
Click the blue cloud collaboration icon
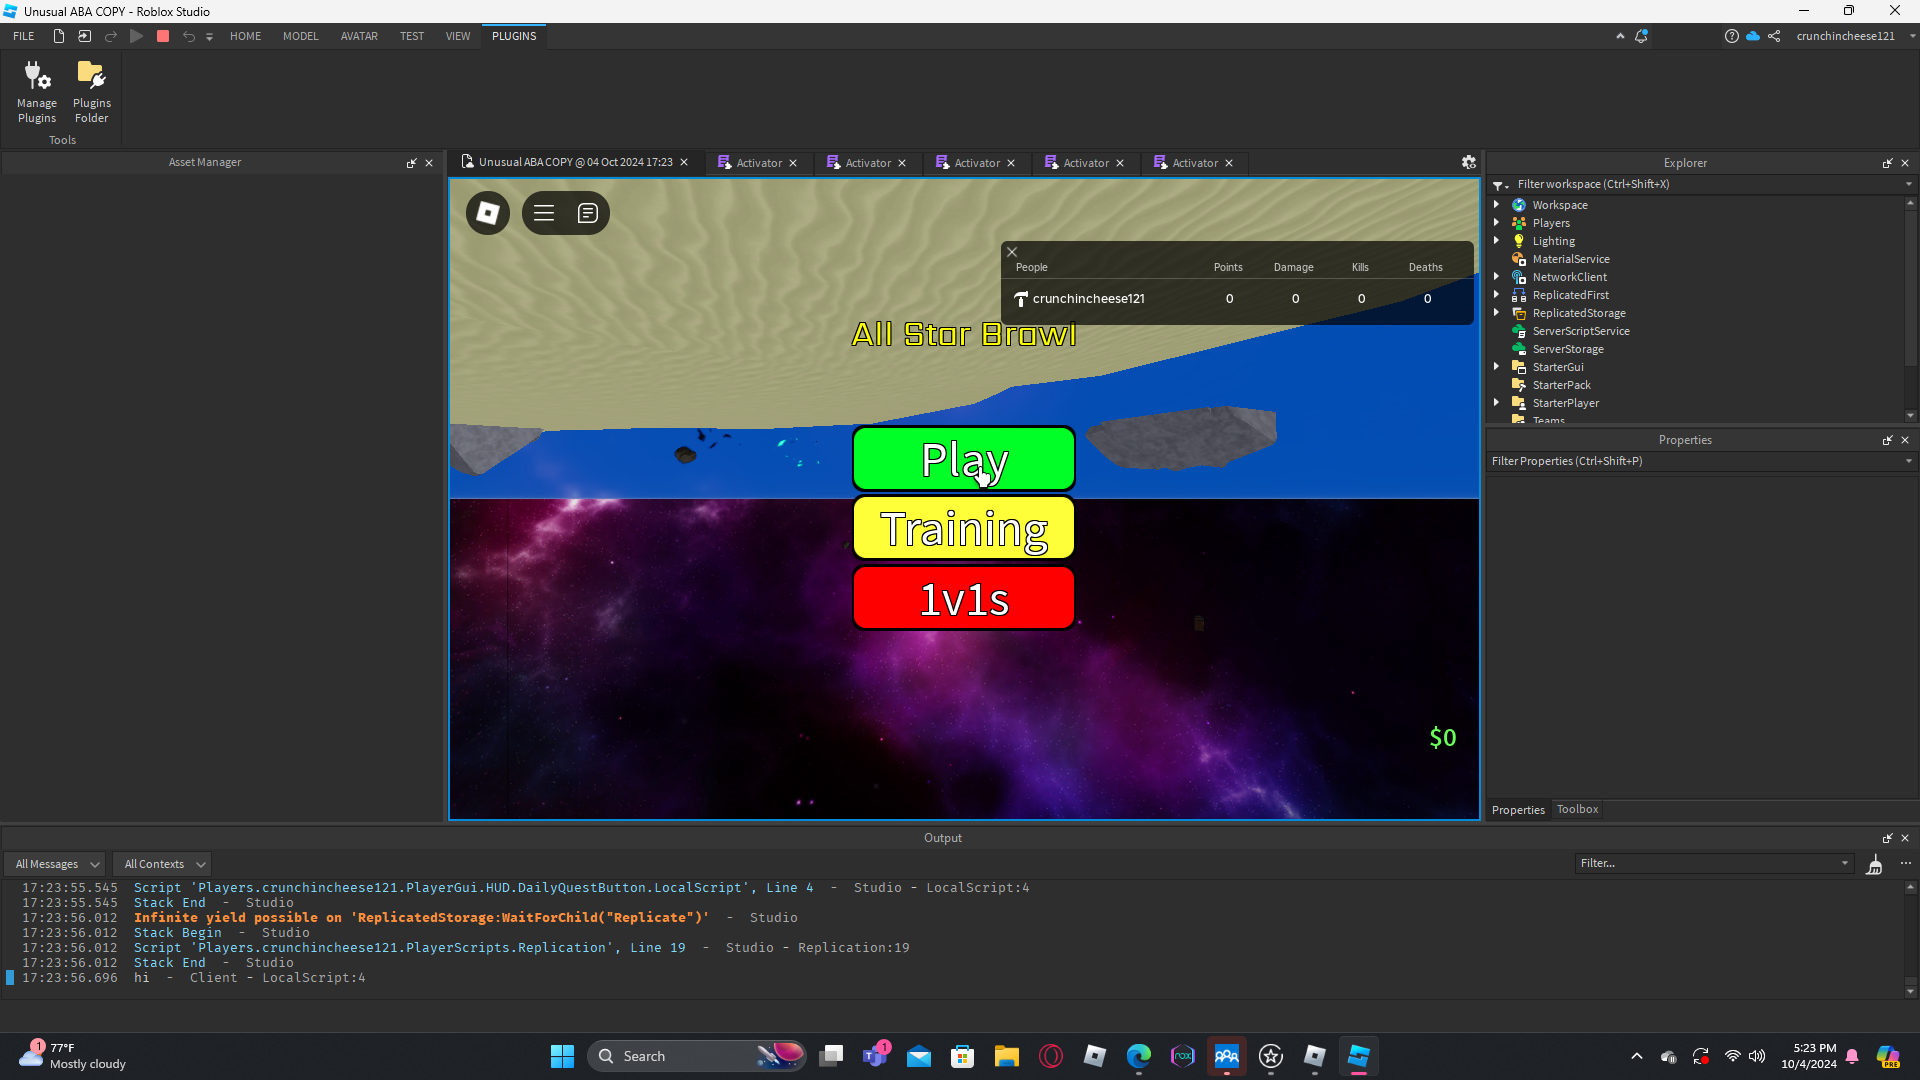coord(1753,36)
